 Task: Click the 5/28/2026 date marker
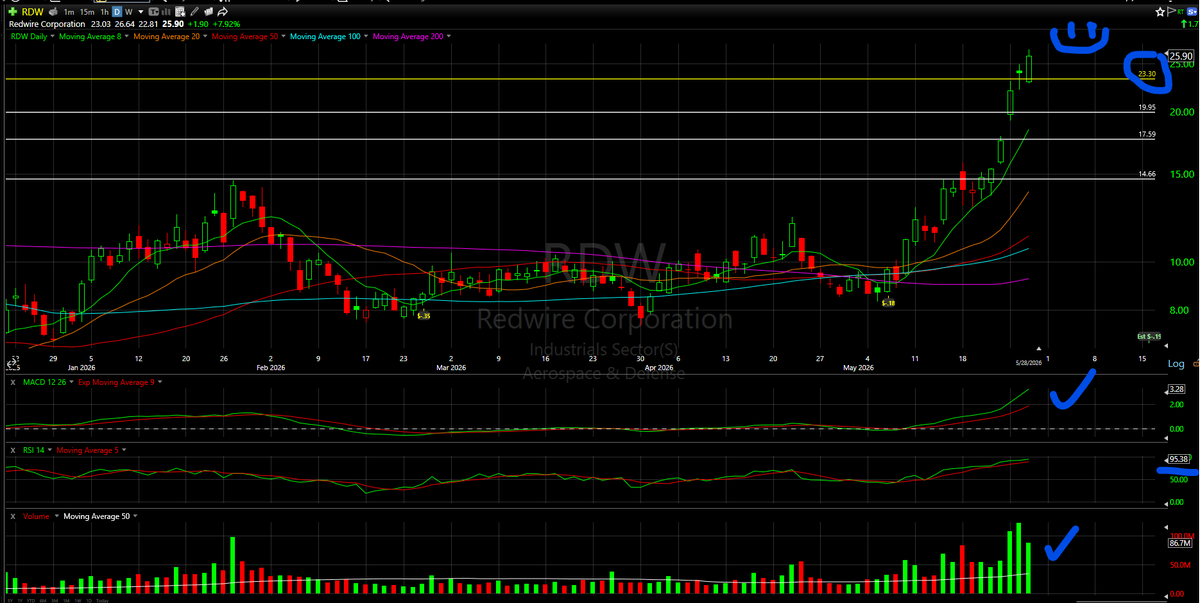tap(1029, 362)
